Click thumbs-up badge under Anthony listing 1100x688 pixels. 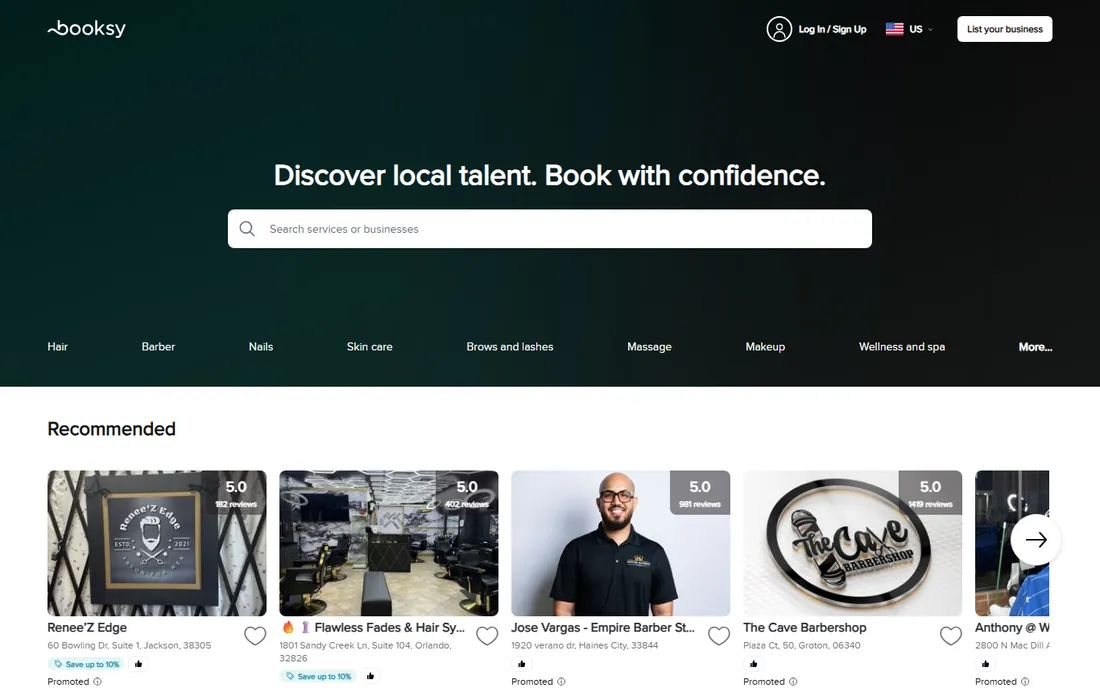pos(985,663)
